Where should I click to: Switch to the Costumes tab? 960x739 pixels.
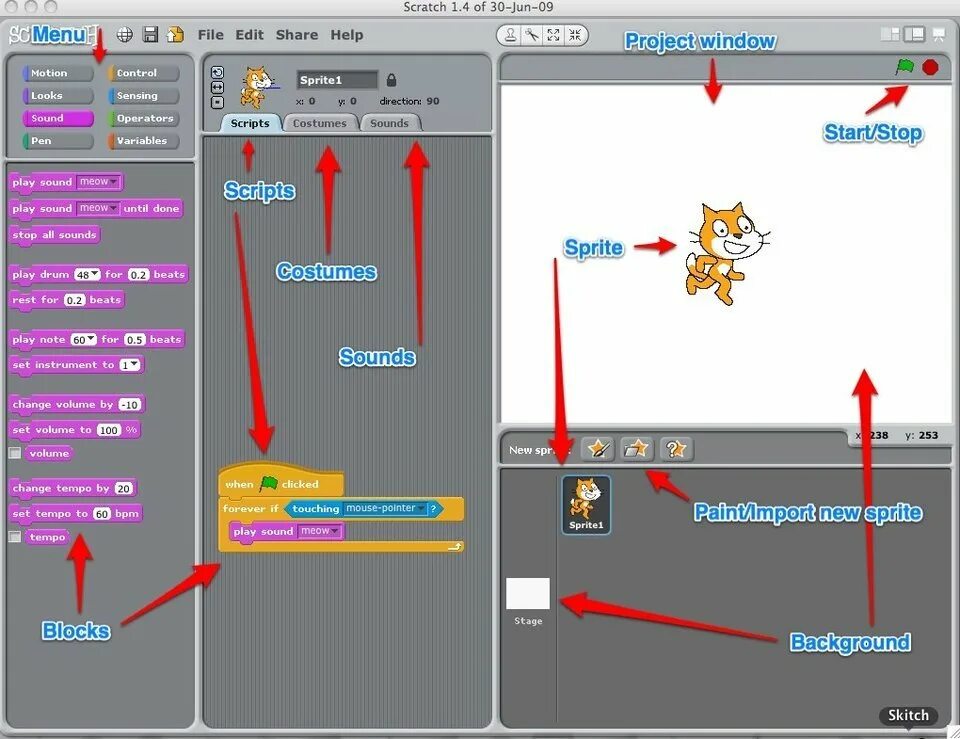[320, 123]
